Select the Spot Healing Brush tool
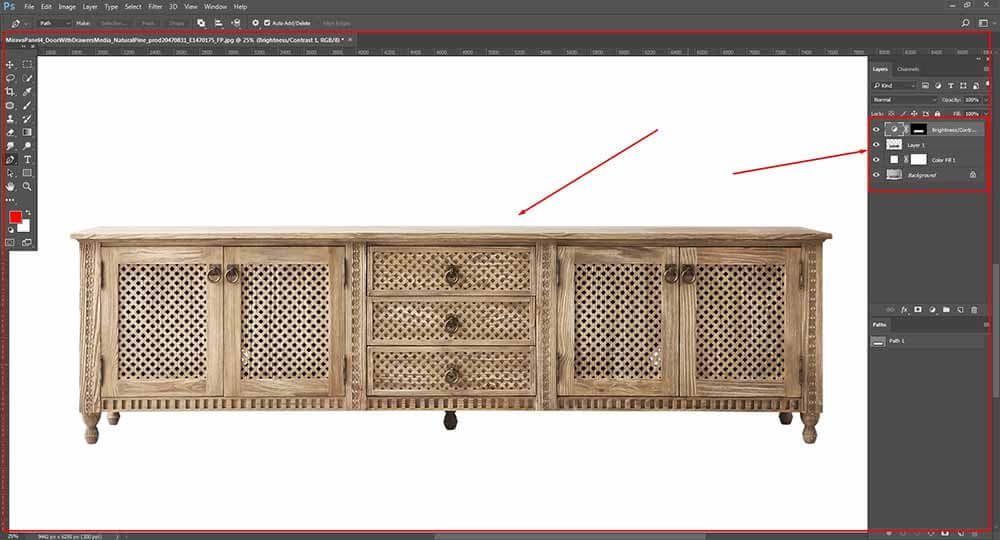Viewport: 1000px width, 540px height. (x=10, y=105)
